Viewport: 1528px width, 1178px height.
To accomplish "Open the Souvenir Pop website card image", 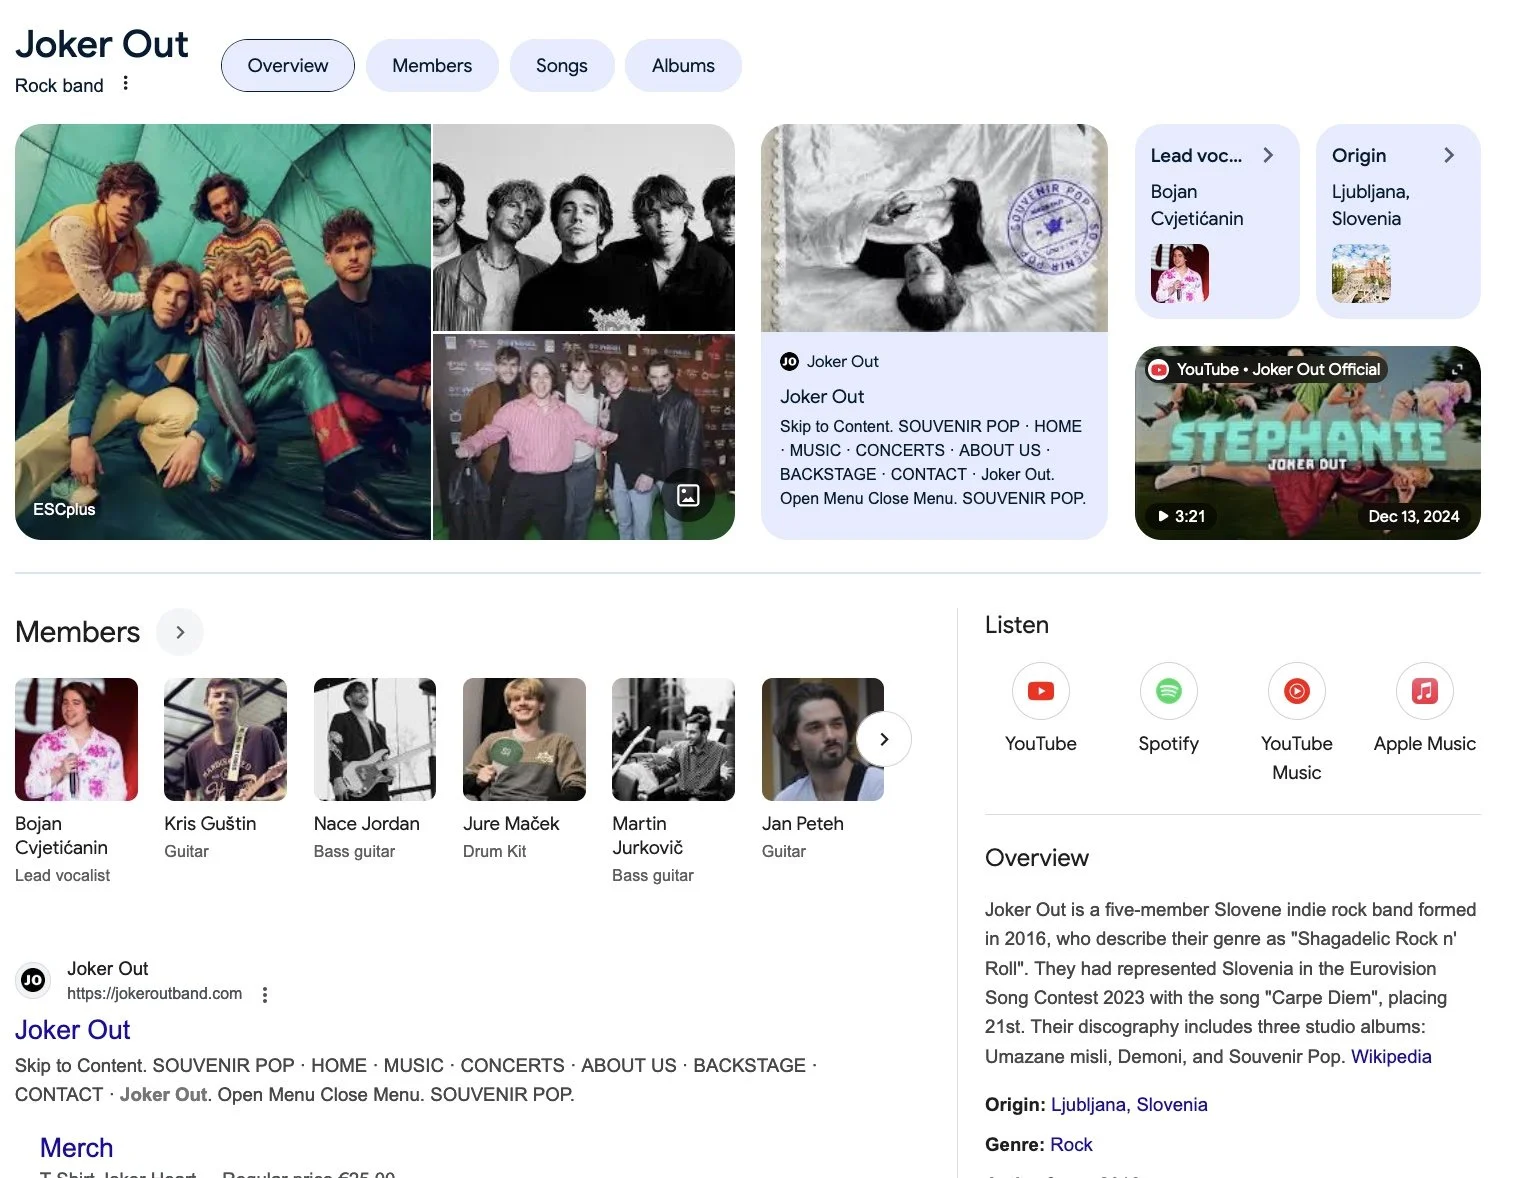I will 934,228.
